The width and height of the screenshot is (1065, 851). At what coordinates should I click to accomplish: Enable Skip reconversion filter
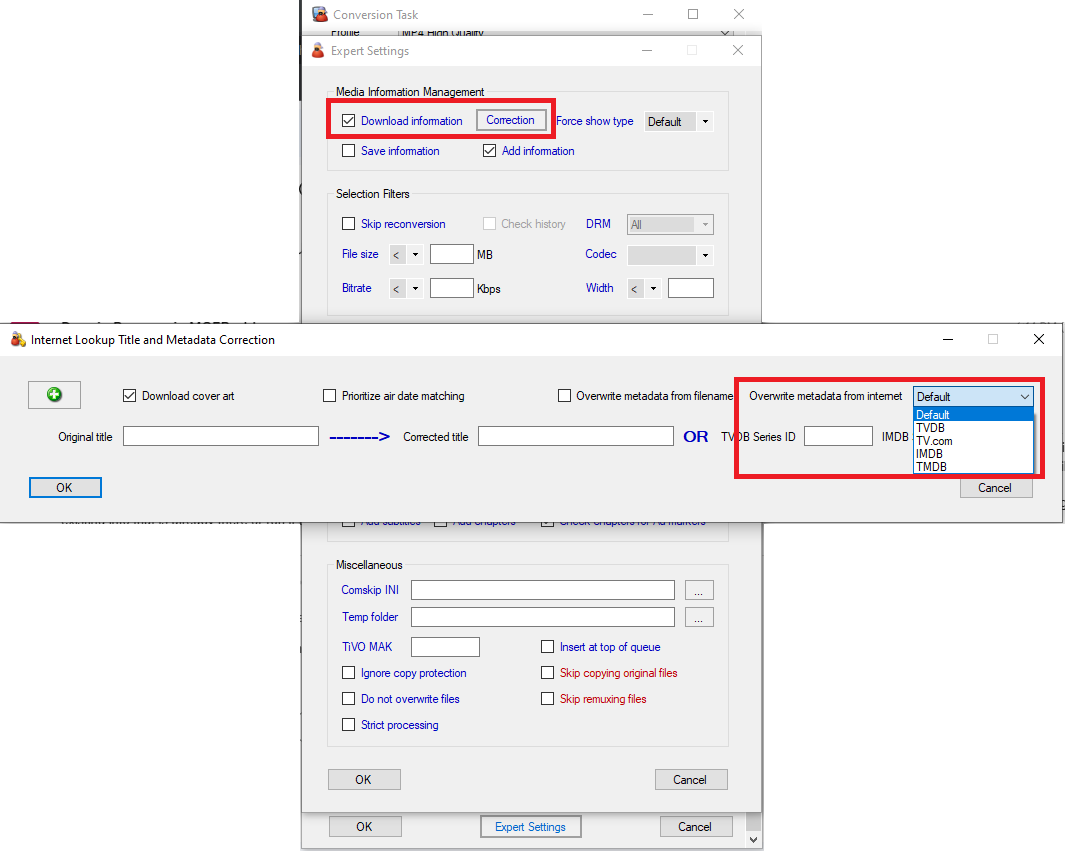(x=349, y=224)
